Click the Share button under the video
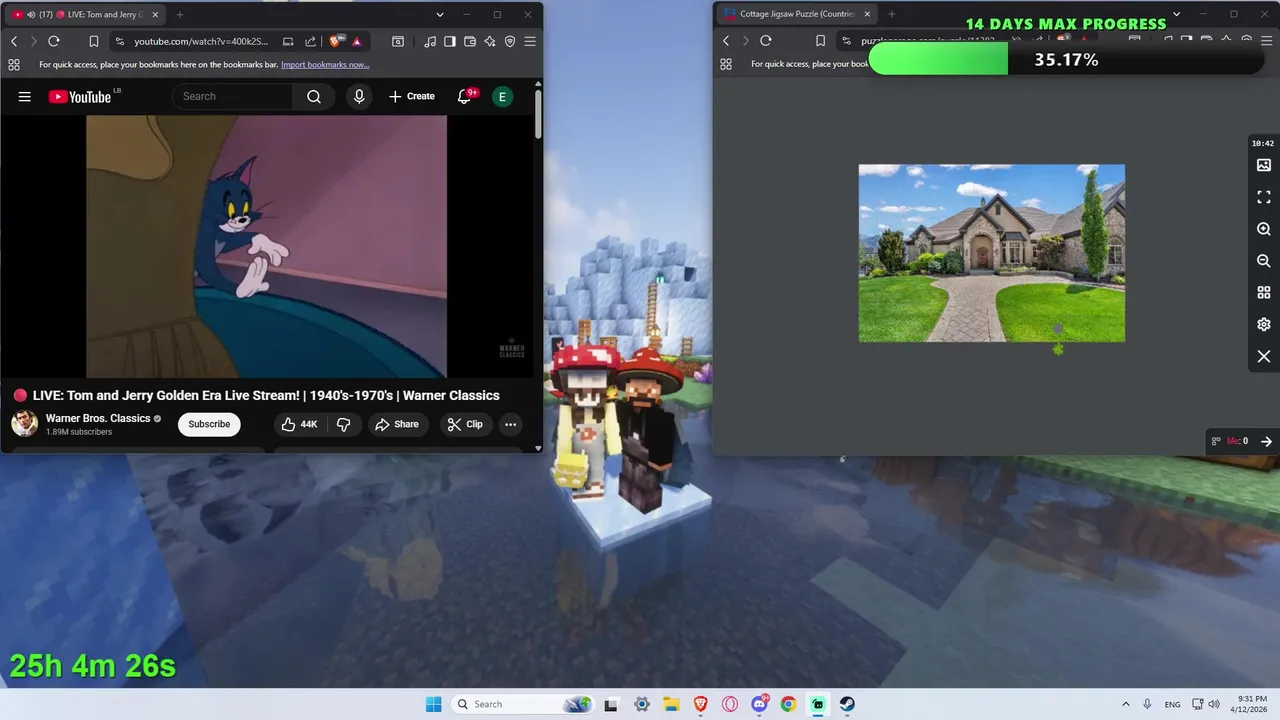The width and height of the screenshot is (1280, 720). click(x=397, y=424)
